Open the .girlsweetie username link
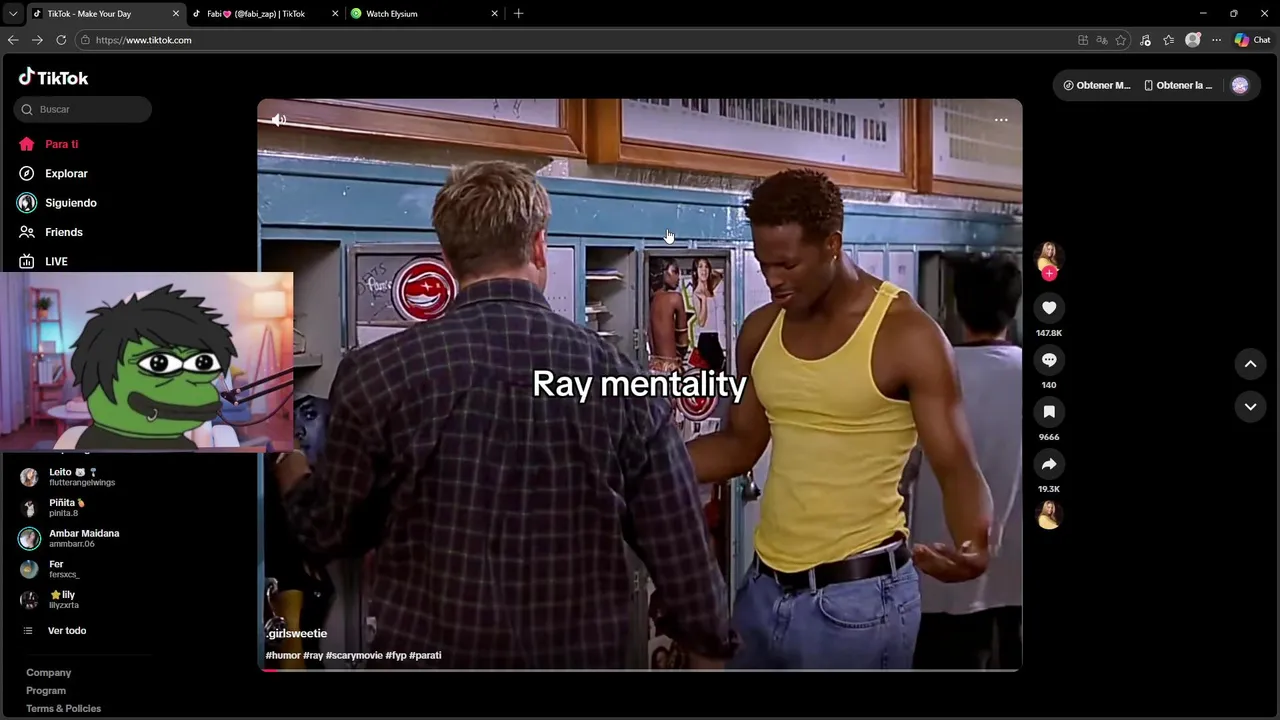The image size is (1280, 720). (297, 634)
